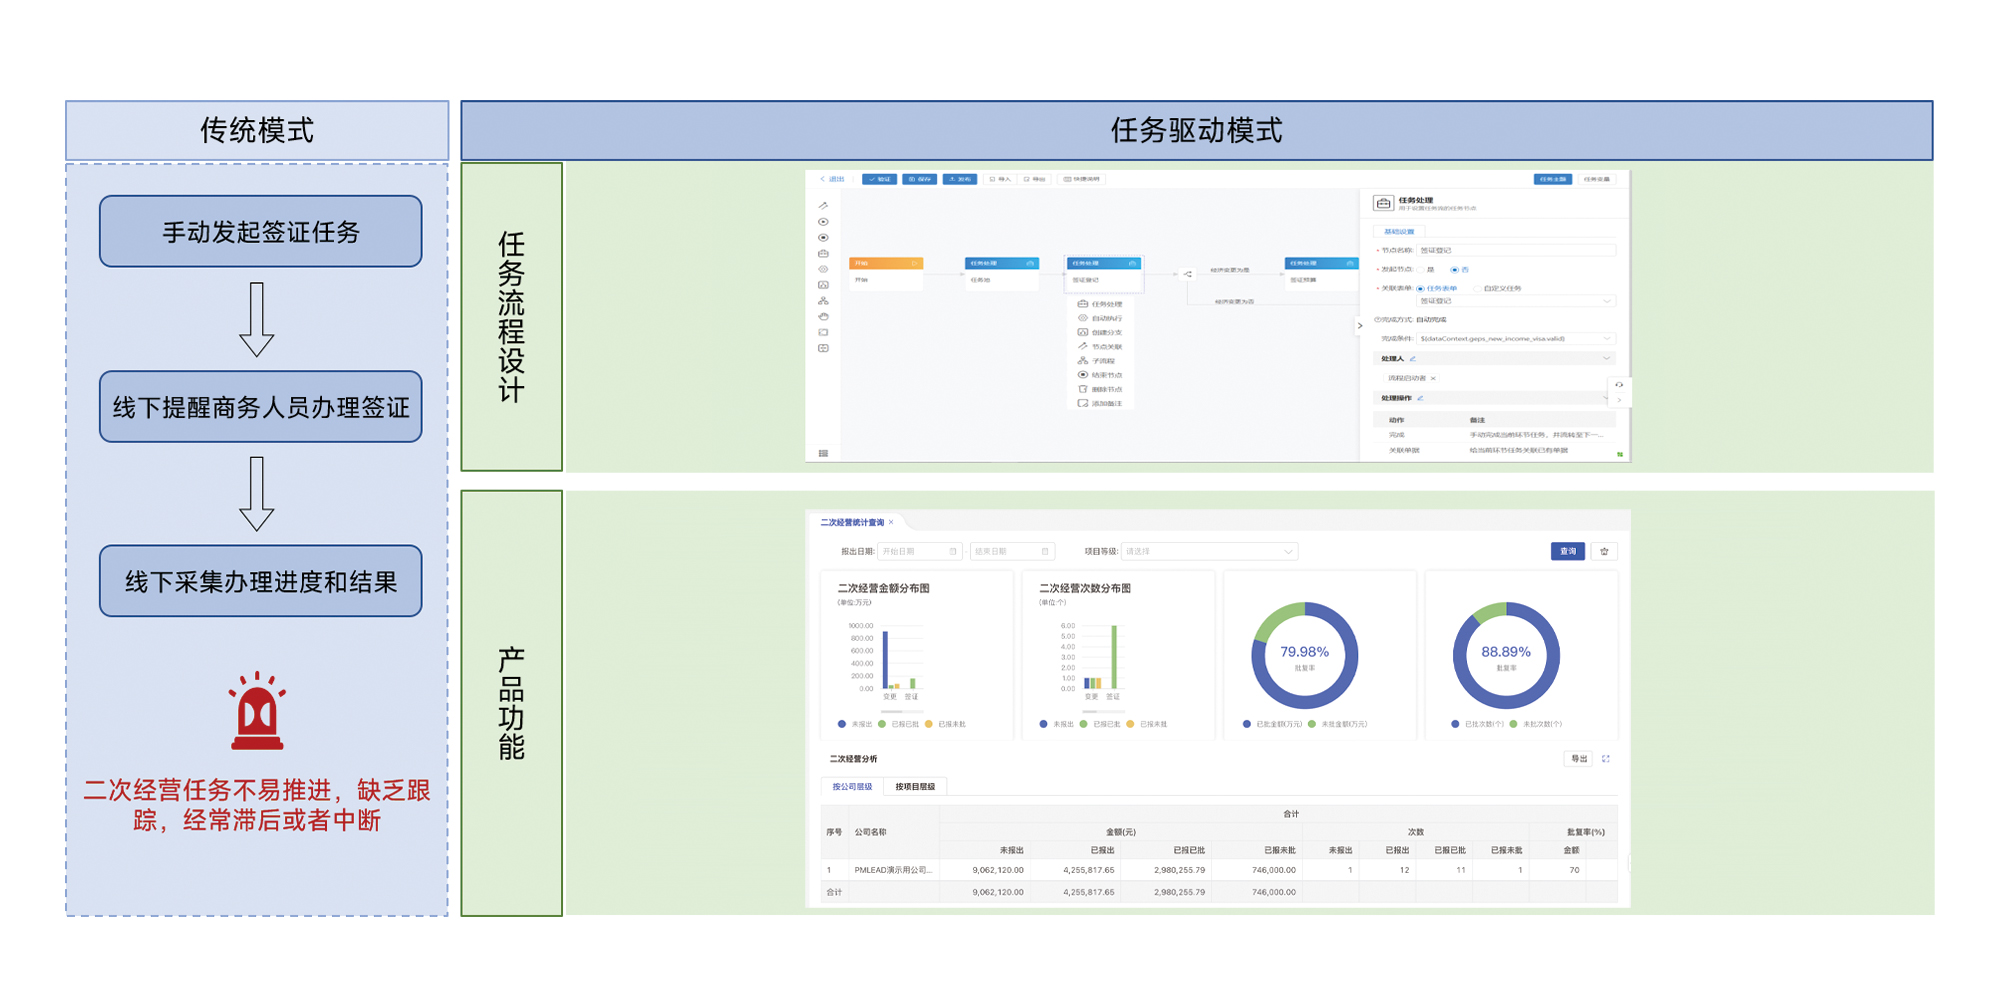2000x1000 pixels.
Task: Click the 开始日期 date input field
Action: point(918,551)
